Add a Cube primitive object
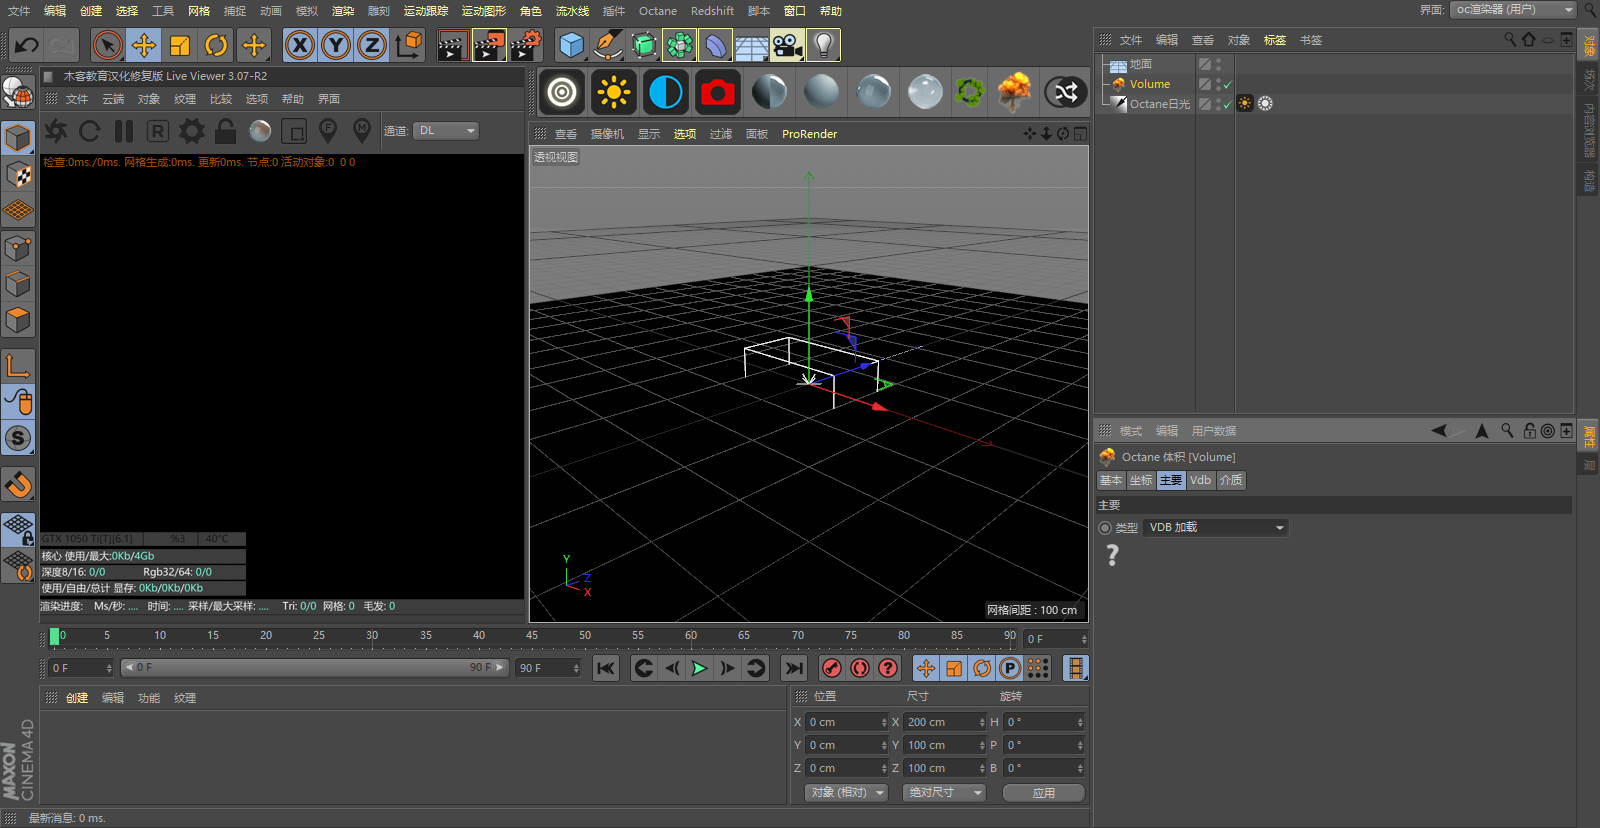 pyautogui.click(x=571, y=45)
